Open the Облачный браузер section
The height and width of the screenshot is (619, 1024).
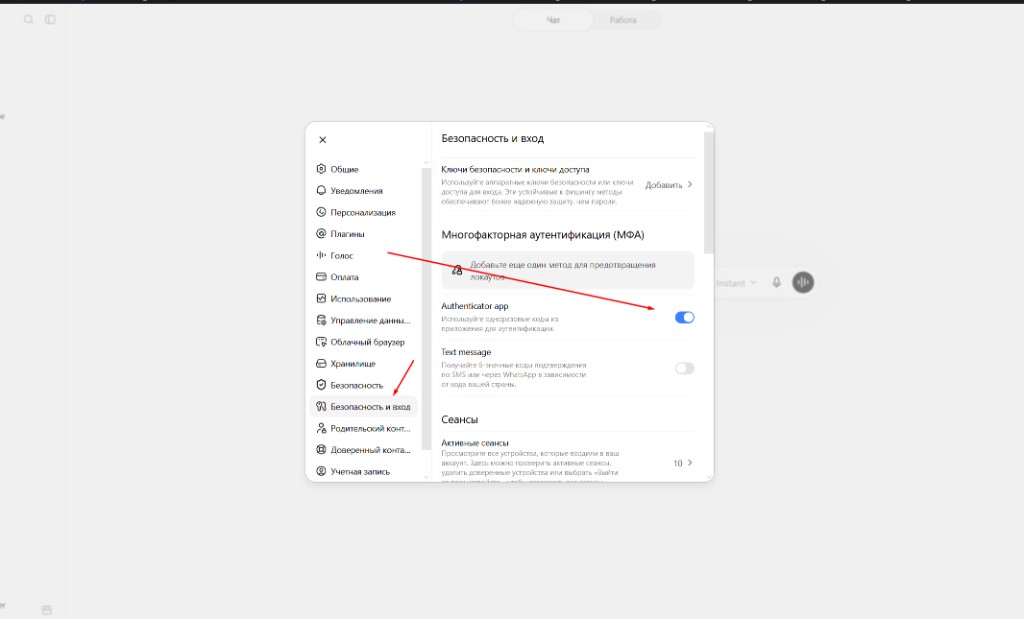pyautogui.click(x=364, y=341)
